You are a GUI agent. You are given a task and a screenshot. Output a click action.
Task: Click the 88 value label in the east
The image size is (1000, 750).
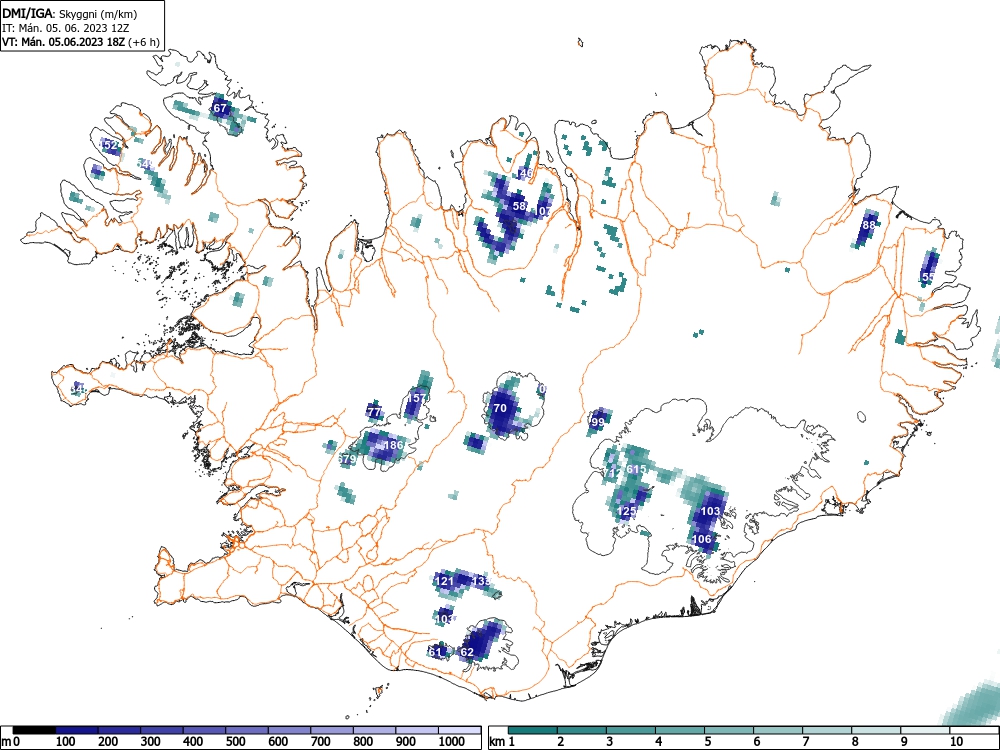[869, 225]
